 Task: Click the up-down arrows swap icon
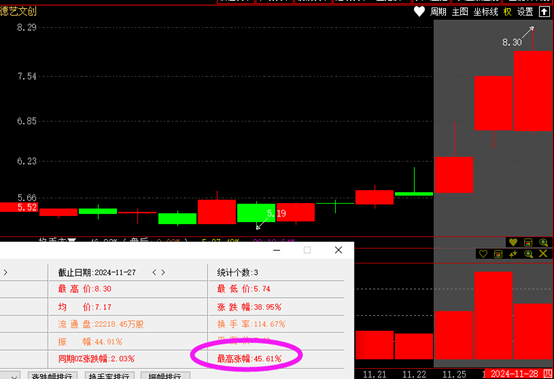tap(513, 254)
